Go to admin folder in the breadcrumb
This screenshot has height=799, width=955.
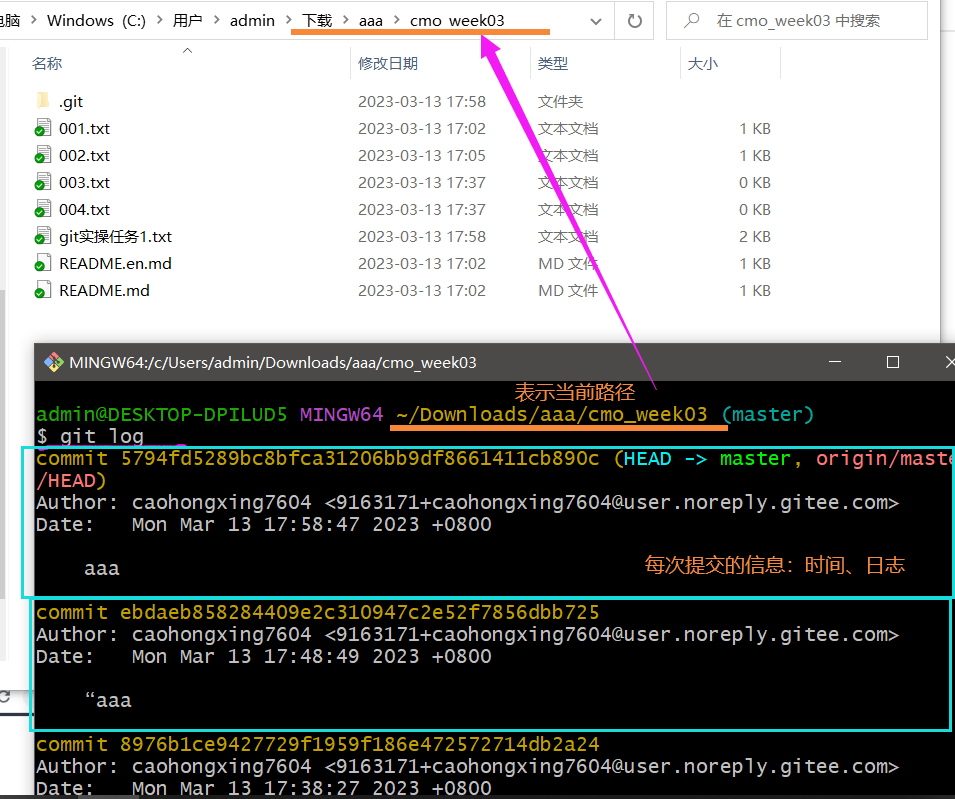point(252,21)
